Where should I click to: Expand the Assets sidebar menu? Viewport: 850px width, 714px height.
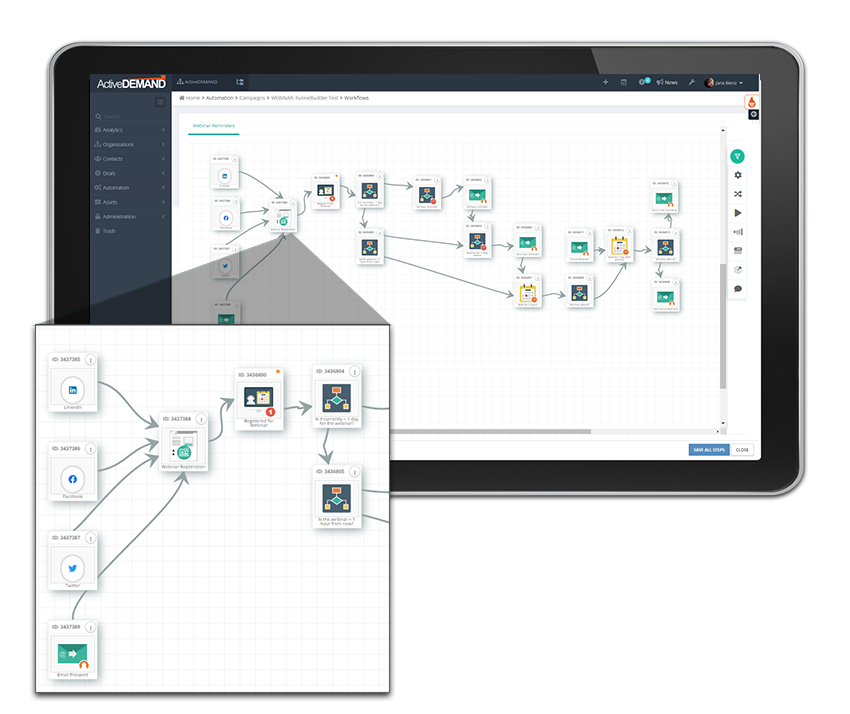pos(130,202)
